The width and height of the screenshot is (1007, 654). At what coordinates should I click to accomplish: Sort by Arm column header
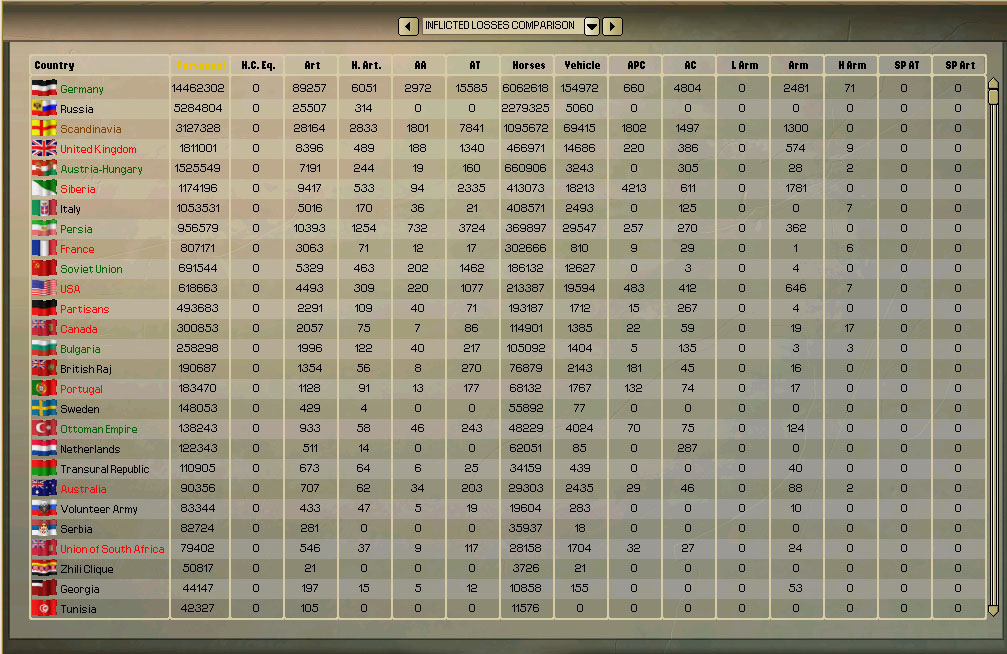click(798, 66)
